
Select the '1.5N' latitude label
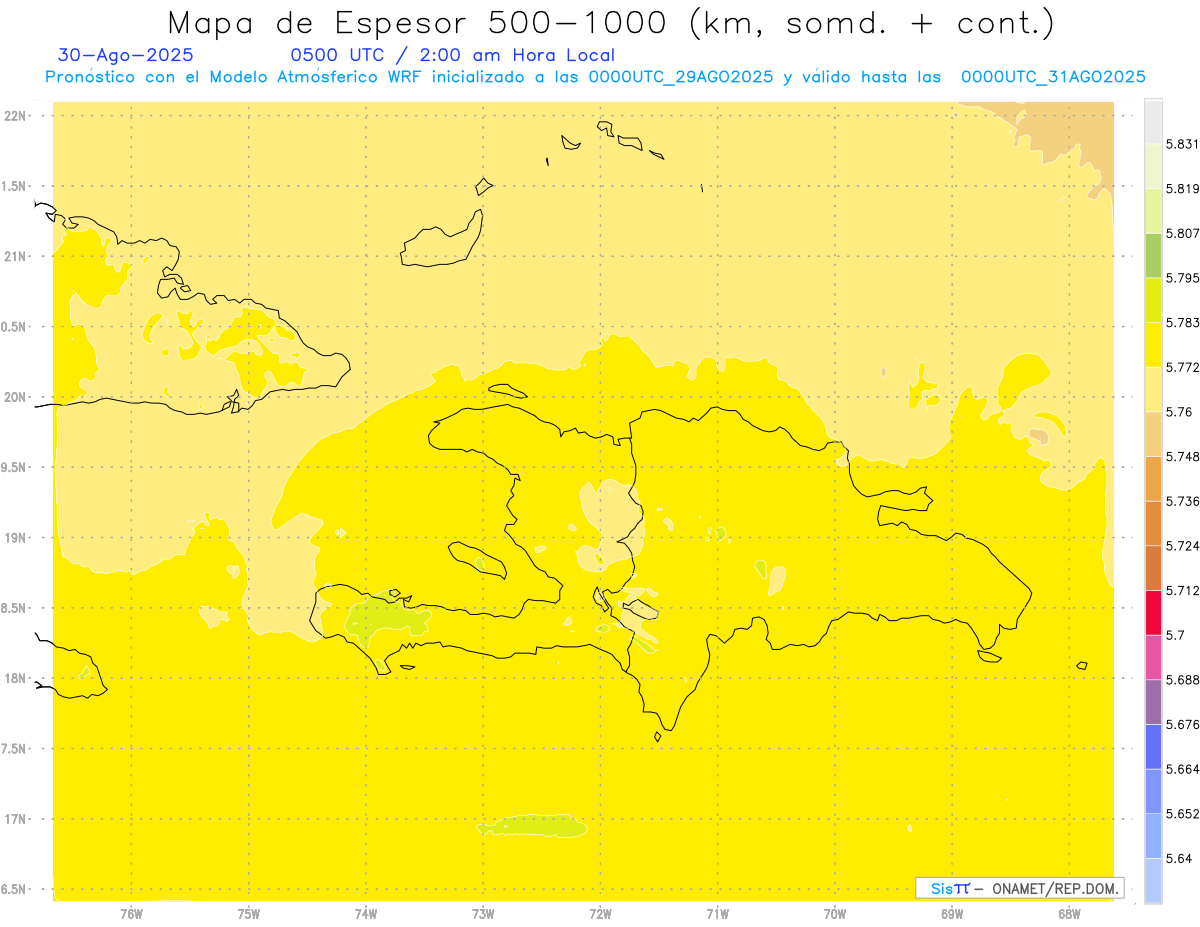(14, 186)
